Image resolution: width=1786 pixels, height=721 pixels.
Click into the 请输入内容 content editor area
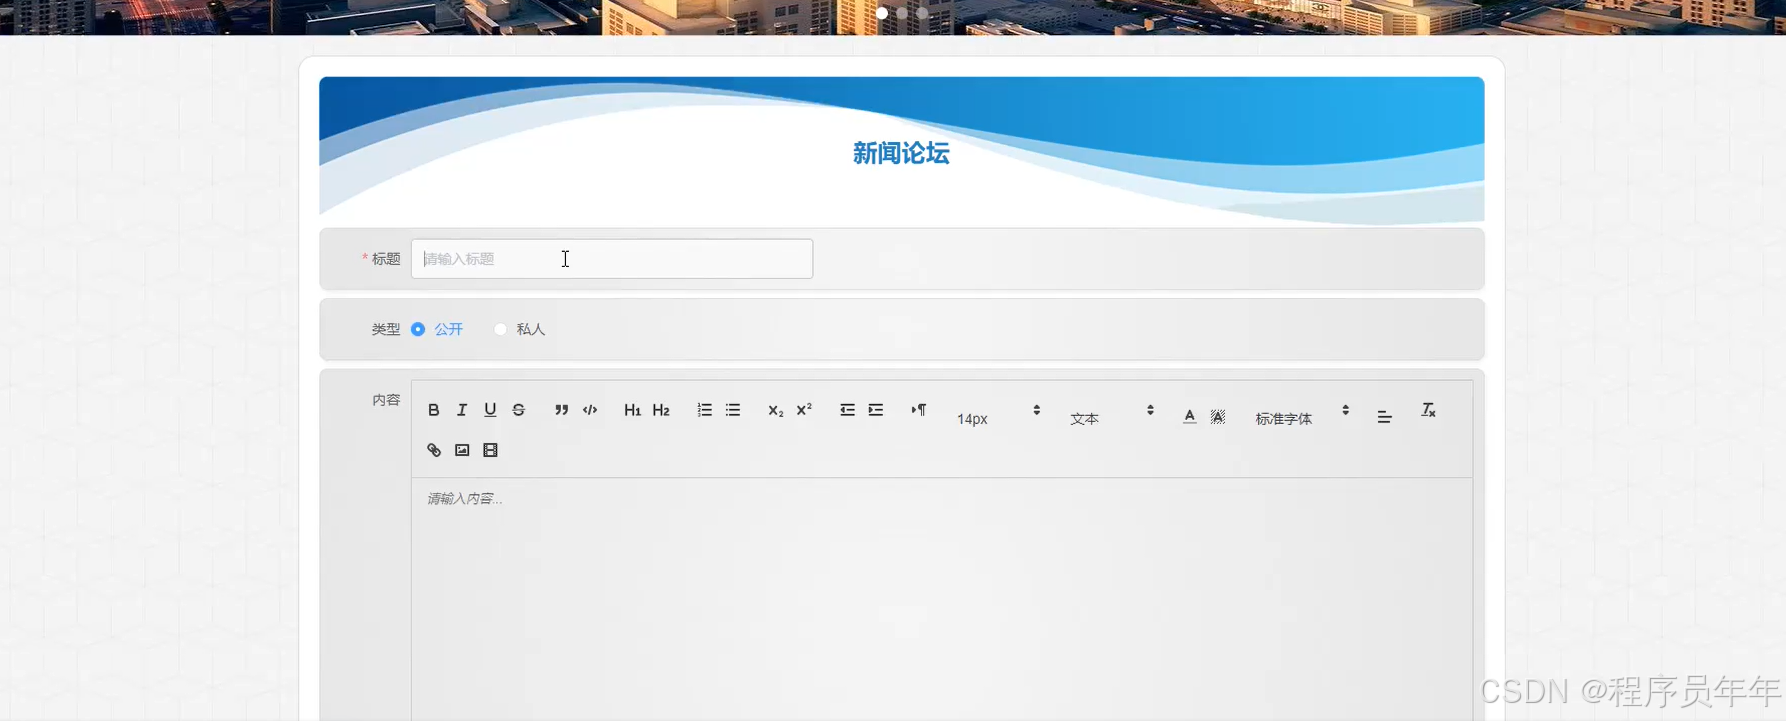[941, 600]
